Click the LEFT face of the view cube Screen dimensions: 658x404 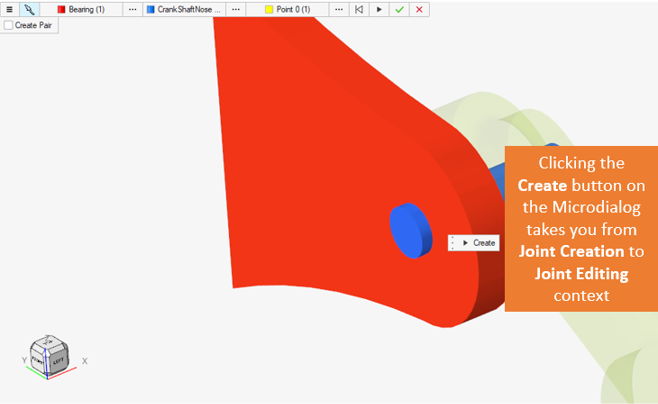pos(58,360)
